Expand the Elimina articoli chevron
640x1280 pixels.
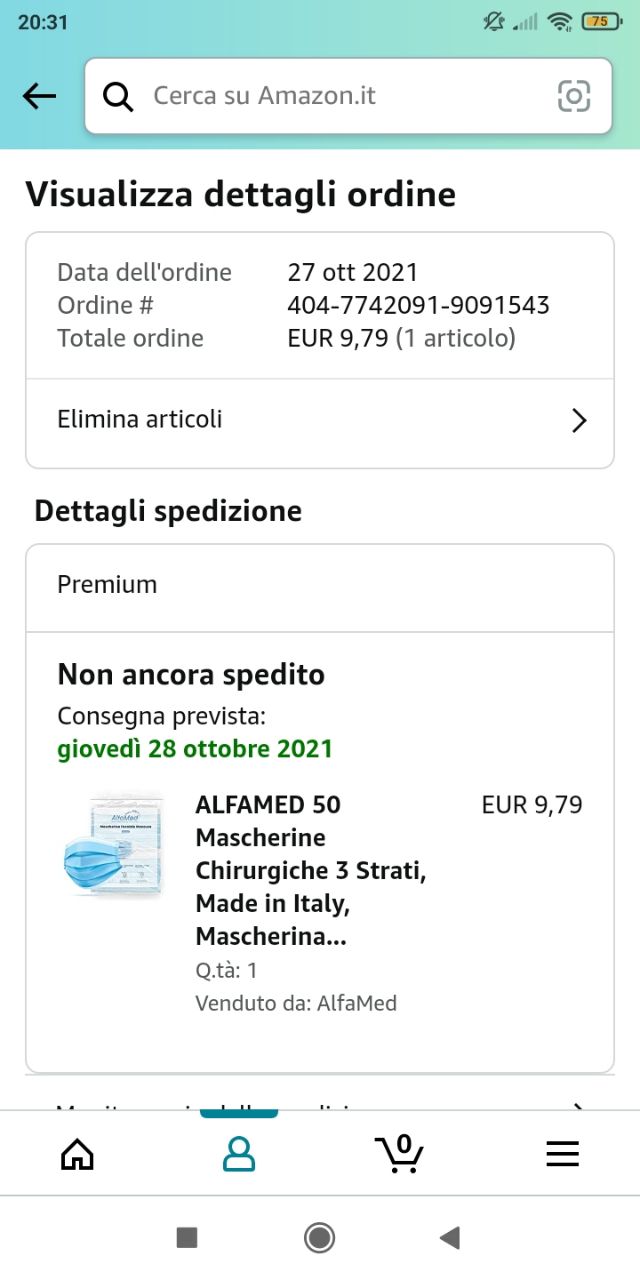pyautogui.click(x=578, y=420)
